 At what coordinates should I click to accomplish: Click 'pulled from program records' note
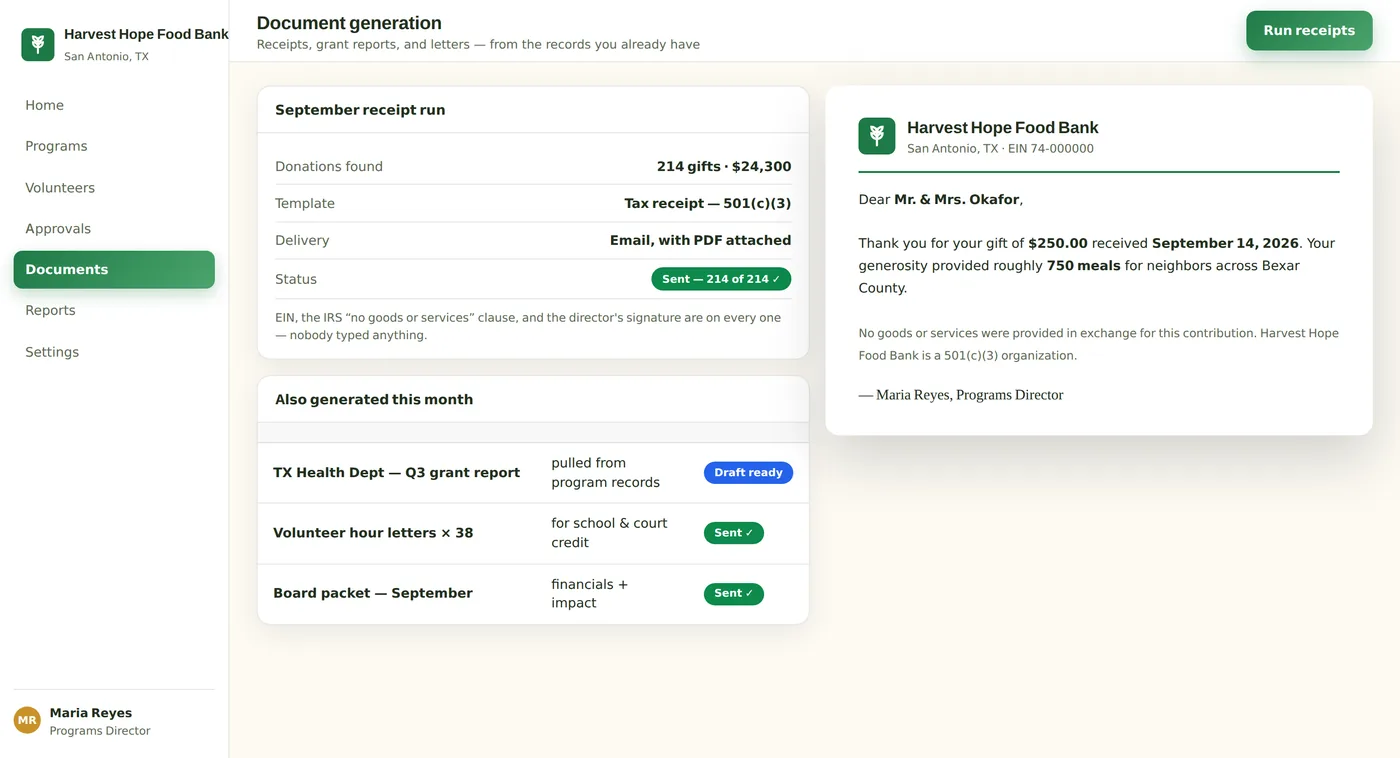coord(606,473)
